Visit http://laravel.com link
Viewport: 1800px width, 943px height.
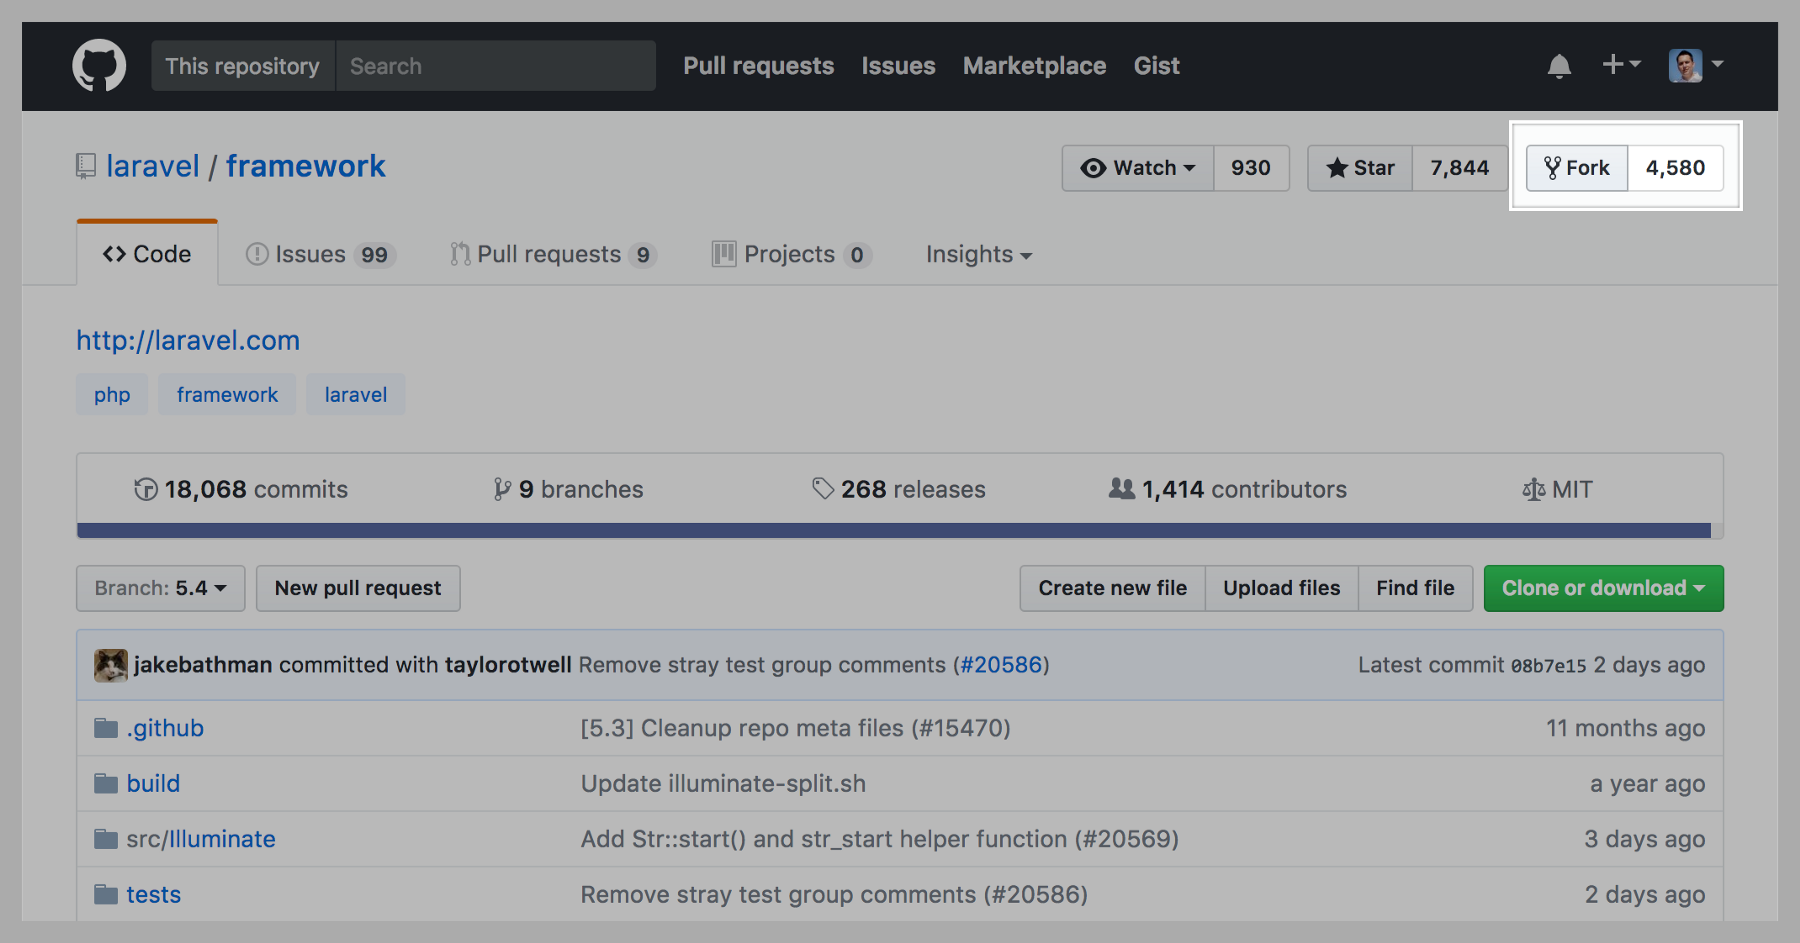(x=188, y=340)
